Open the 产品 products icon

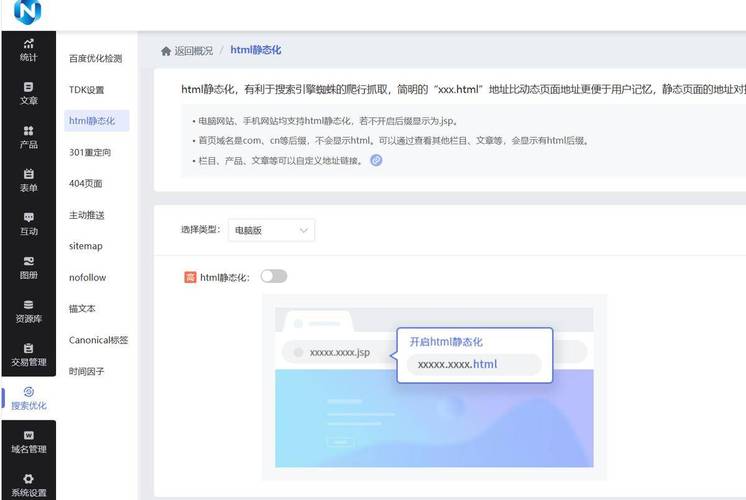click(x=28, y=131)
